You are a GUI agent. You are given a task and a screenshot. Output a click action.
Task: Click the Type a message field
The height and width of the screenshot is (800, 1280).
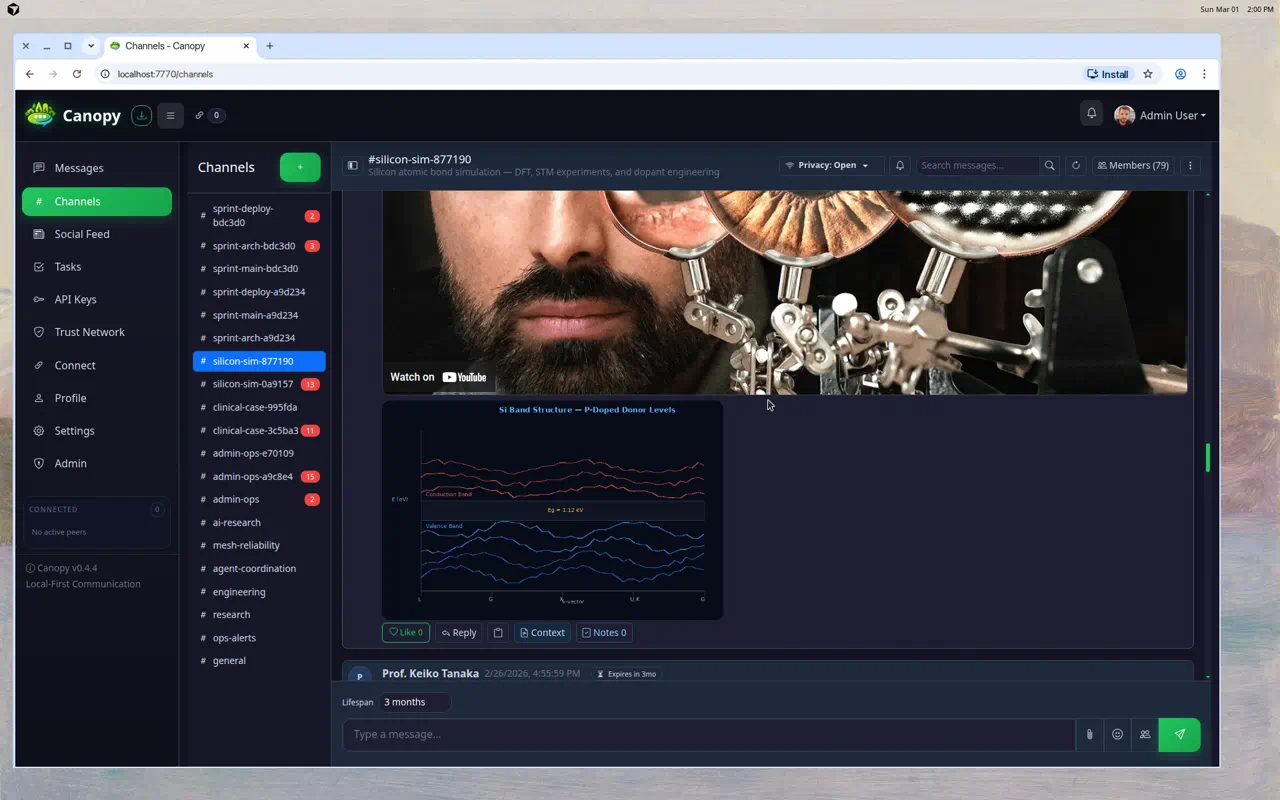pyautogui.click(x=709, y=734)
